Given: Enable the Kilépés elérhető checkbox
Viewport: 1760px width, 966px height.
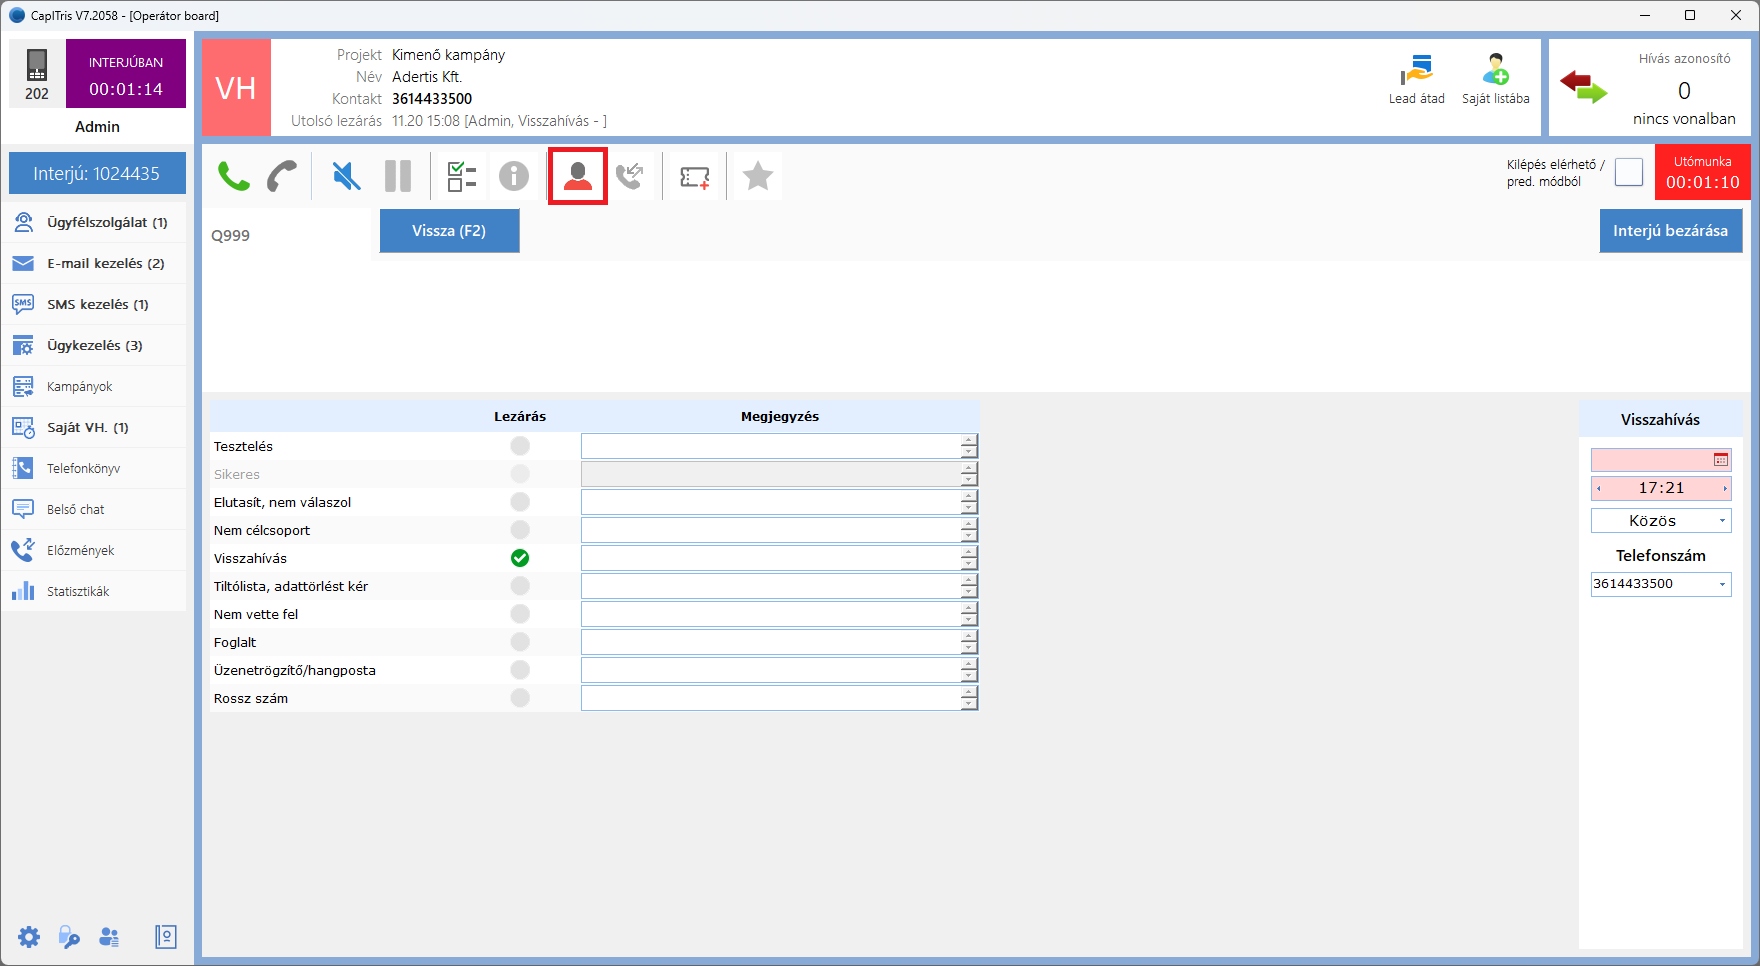Looking at the screenshot, I should point(1628,172).
